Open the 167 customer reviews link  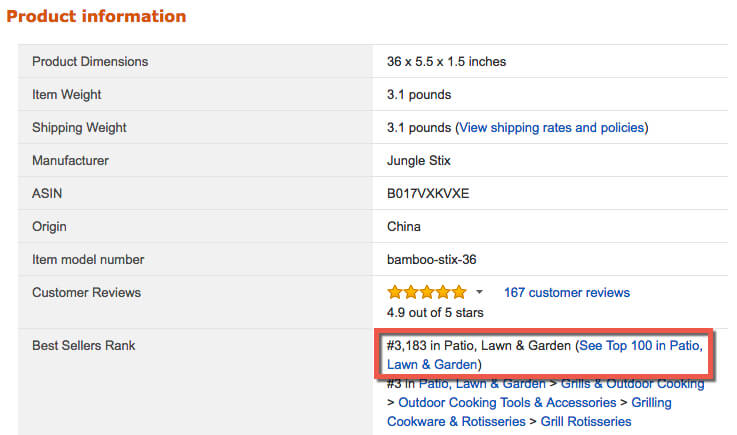coord(567,292)
